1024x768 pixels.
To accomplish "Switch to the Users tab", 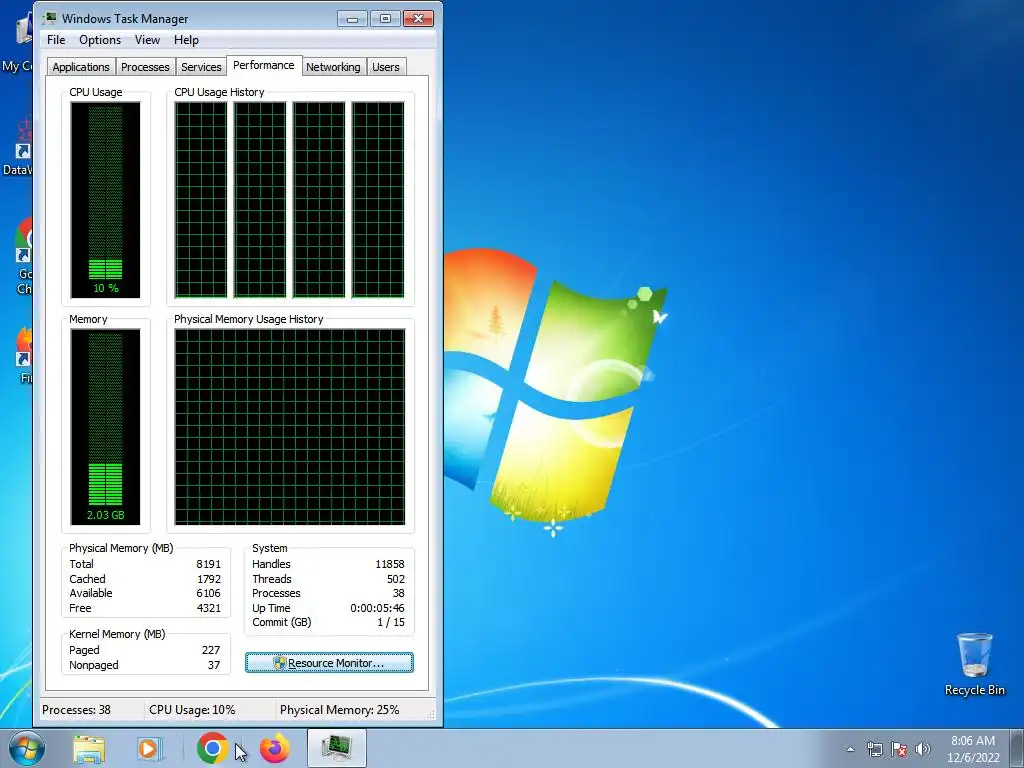I will click(386, 67).
